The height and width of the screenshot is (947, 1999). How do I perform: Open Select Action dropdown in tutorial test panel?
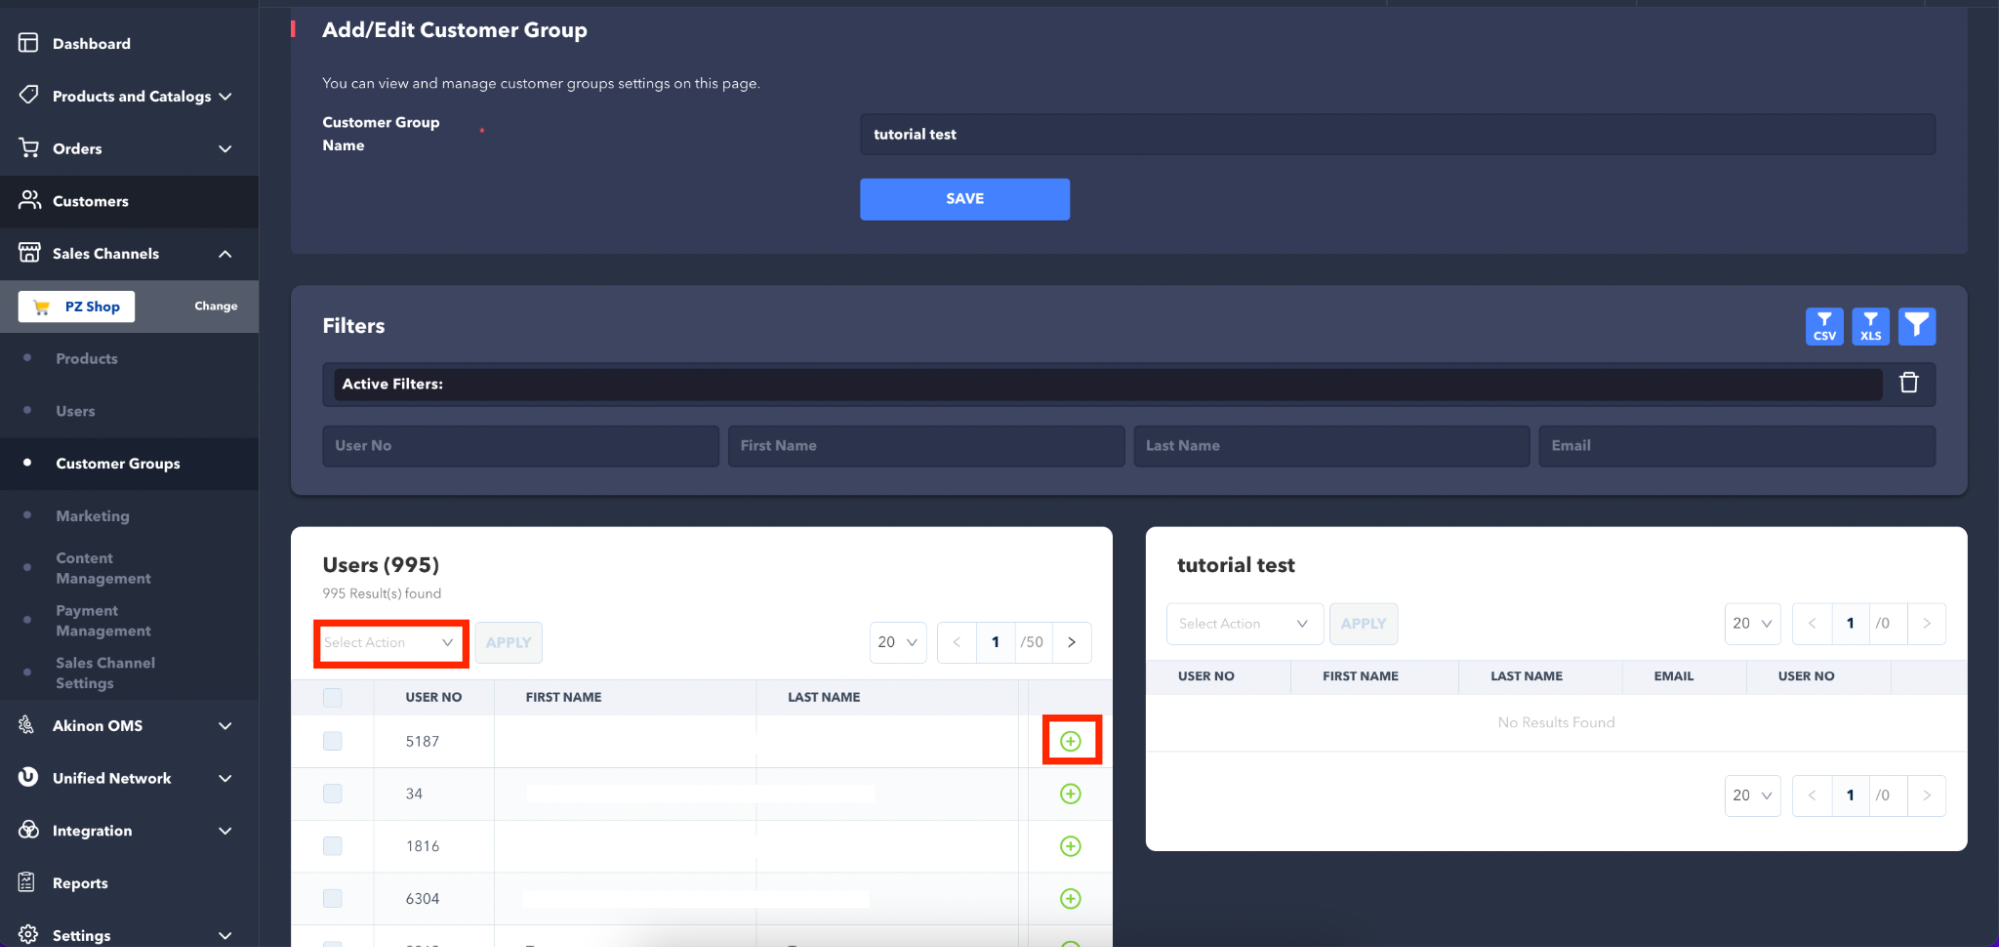point(1244,624)
